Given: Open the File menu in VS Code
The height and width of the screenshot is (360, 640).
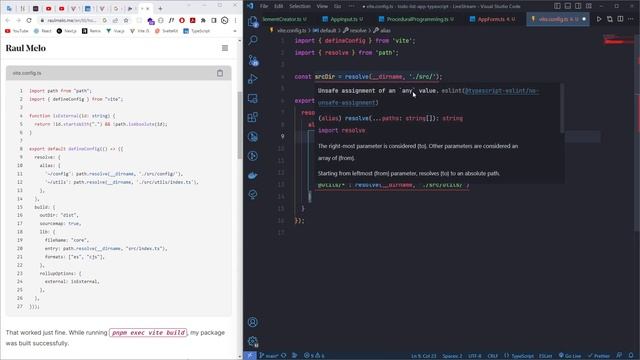Looking at the screenshot, I should 264,6.
